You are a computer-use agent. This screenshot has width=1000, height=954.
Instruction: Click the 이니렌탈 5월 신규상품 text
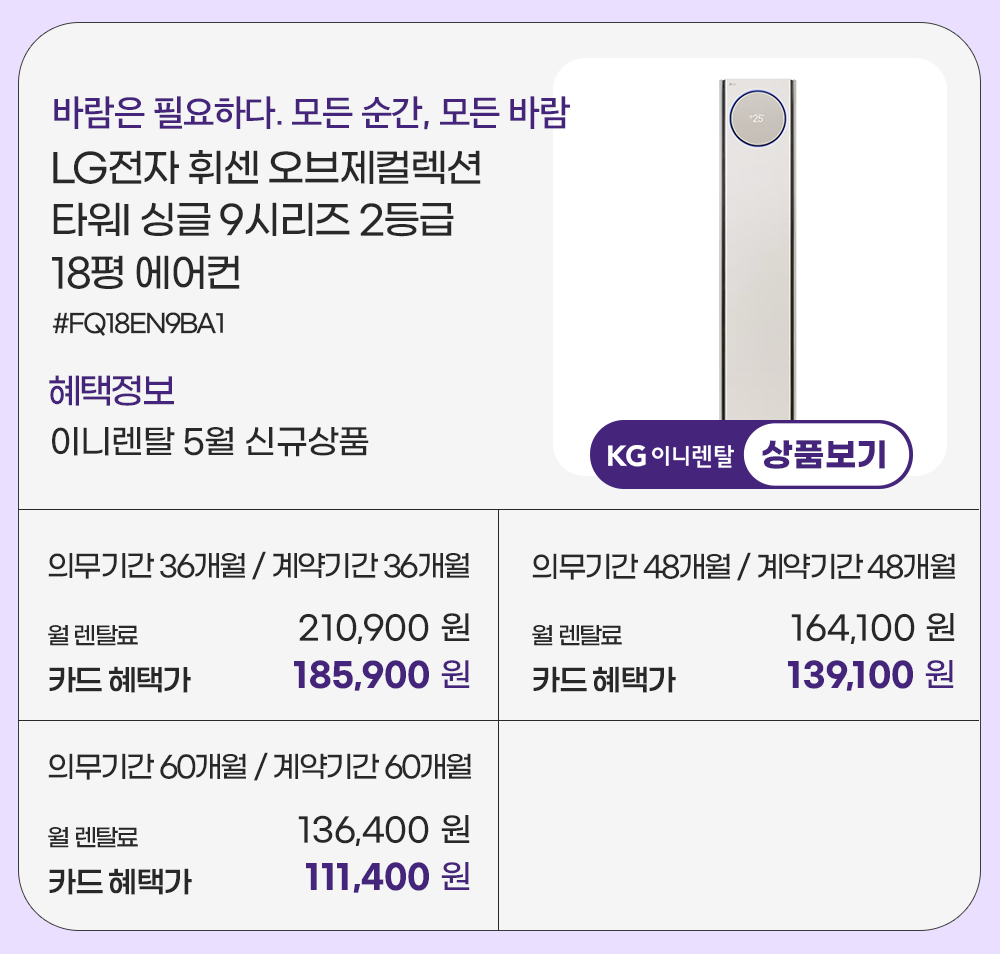(209, 441)
